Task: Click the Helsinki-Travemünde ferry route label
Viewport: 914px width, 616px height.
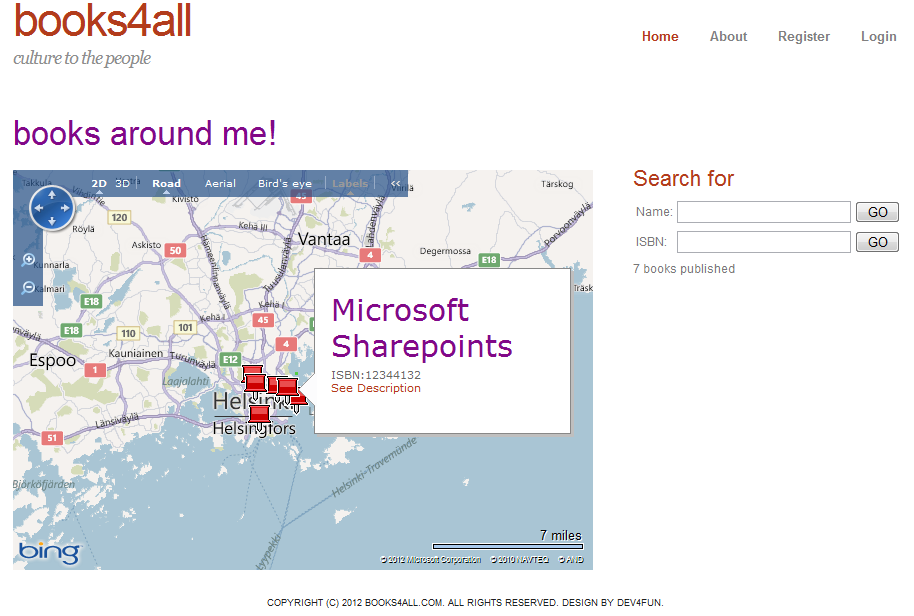Action: tap(374, 467)
